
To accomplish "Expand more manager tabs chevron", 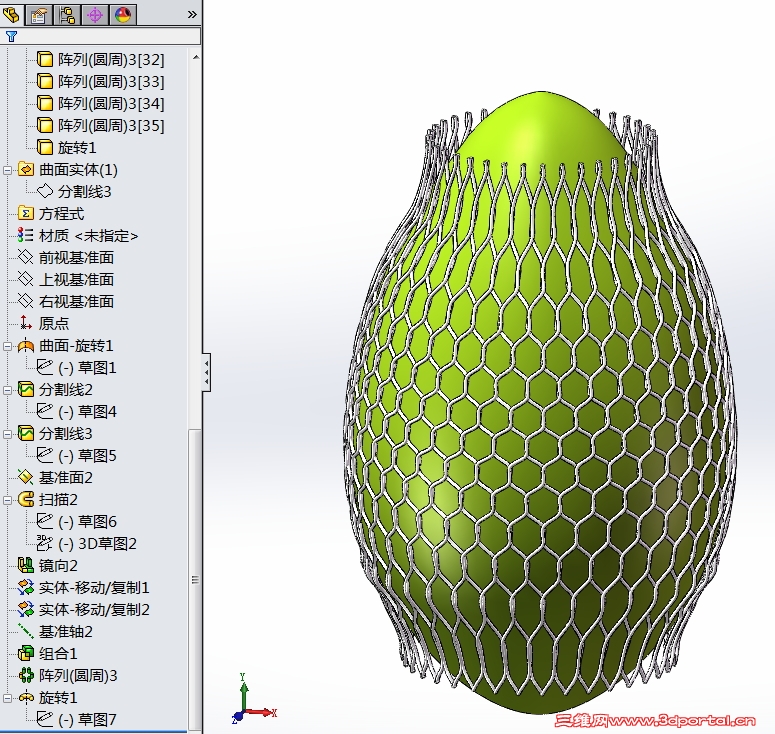I will coord(192,14).
